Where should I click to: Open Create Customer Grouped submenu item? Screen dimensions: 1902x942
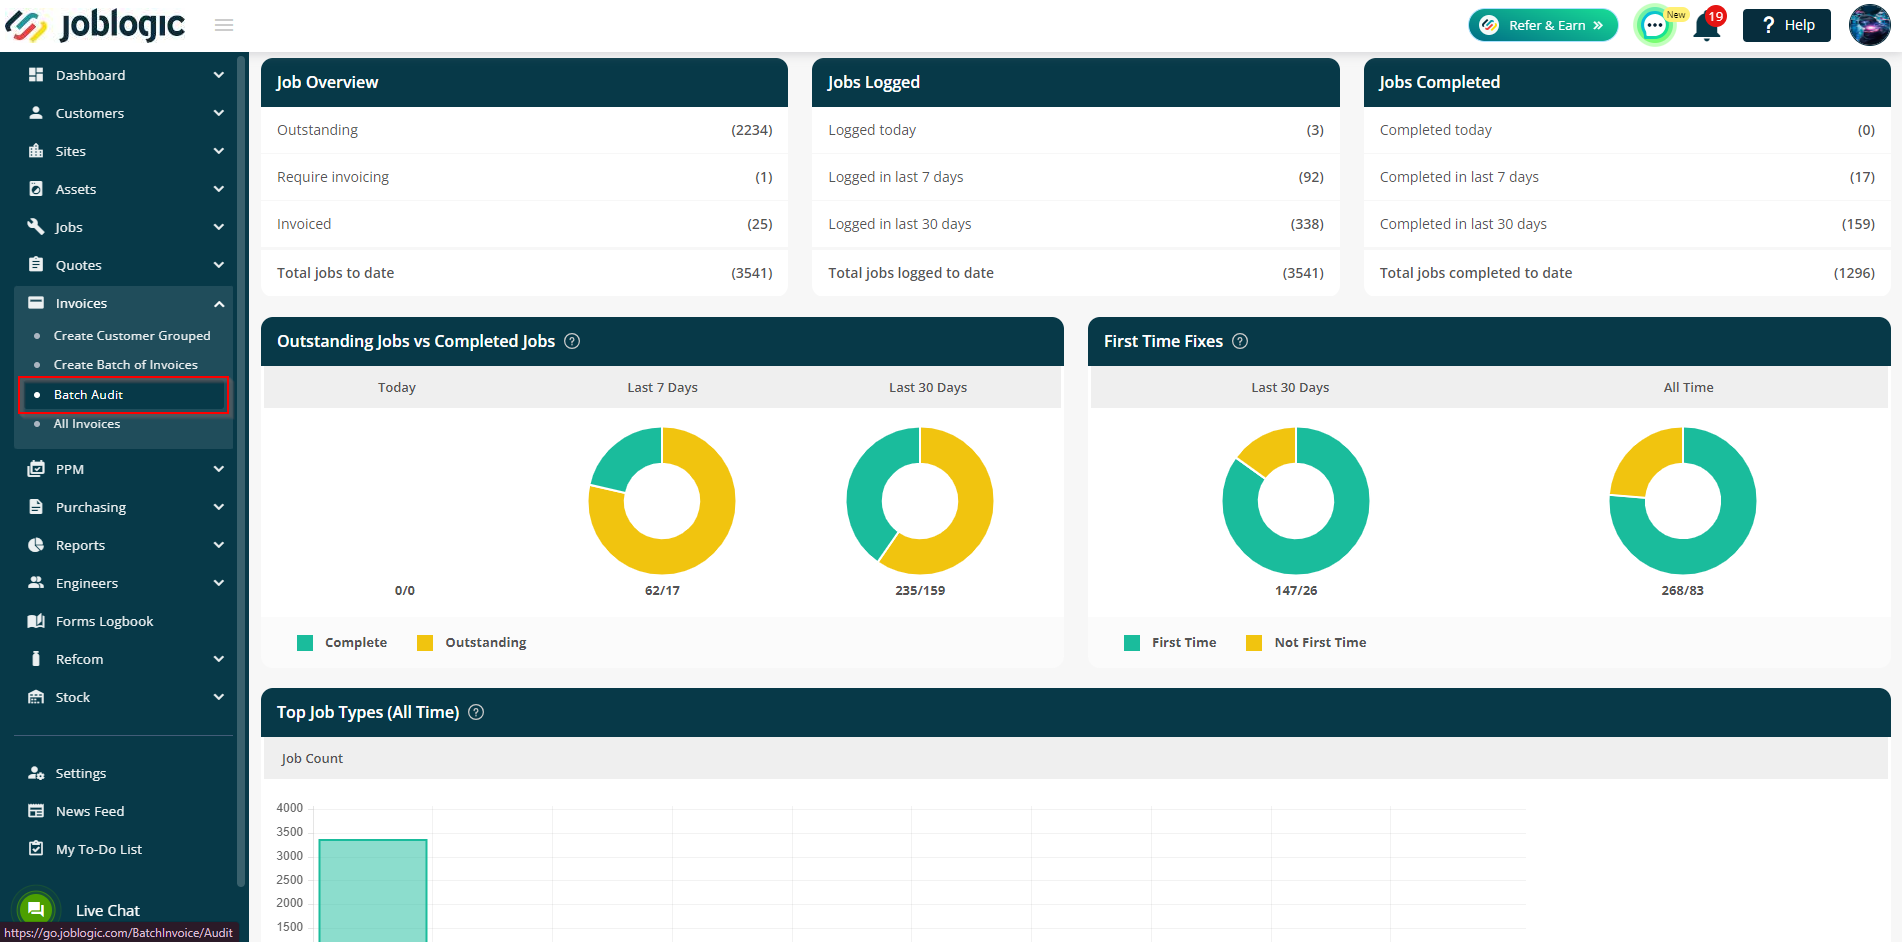pyautogui.click(x=132, y=336)
